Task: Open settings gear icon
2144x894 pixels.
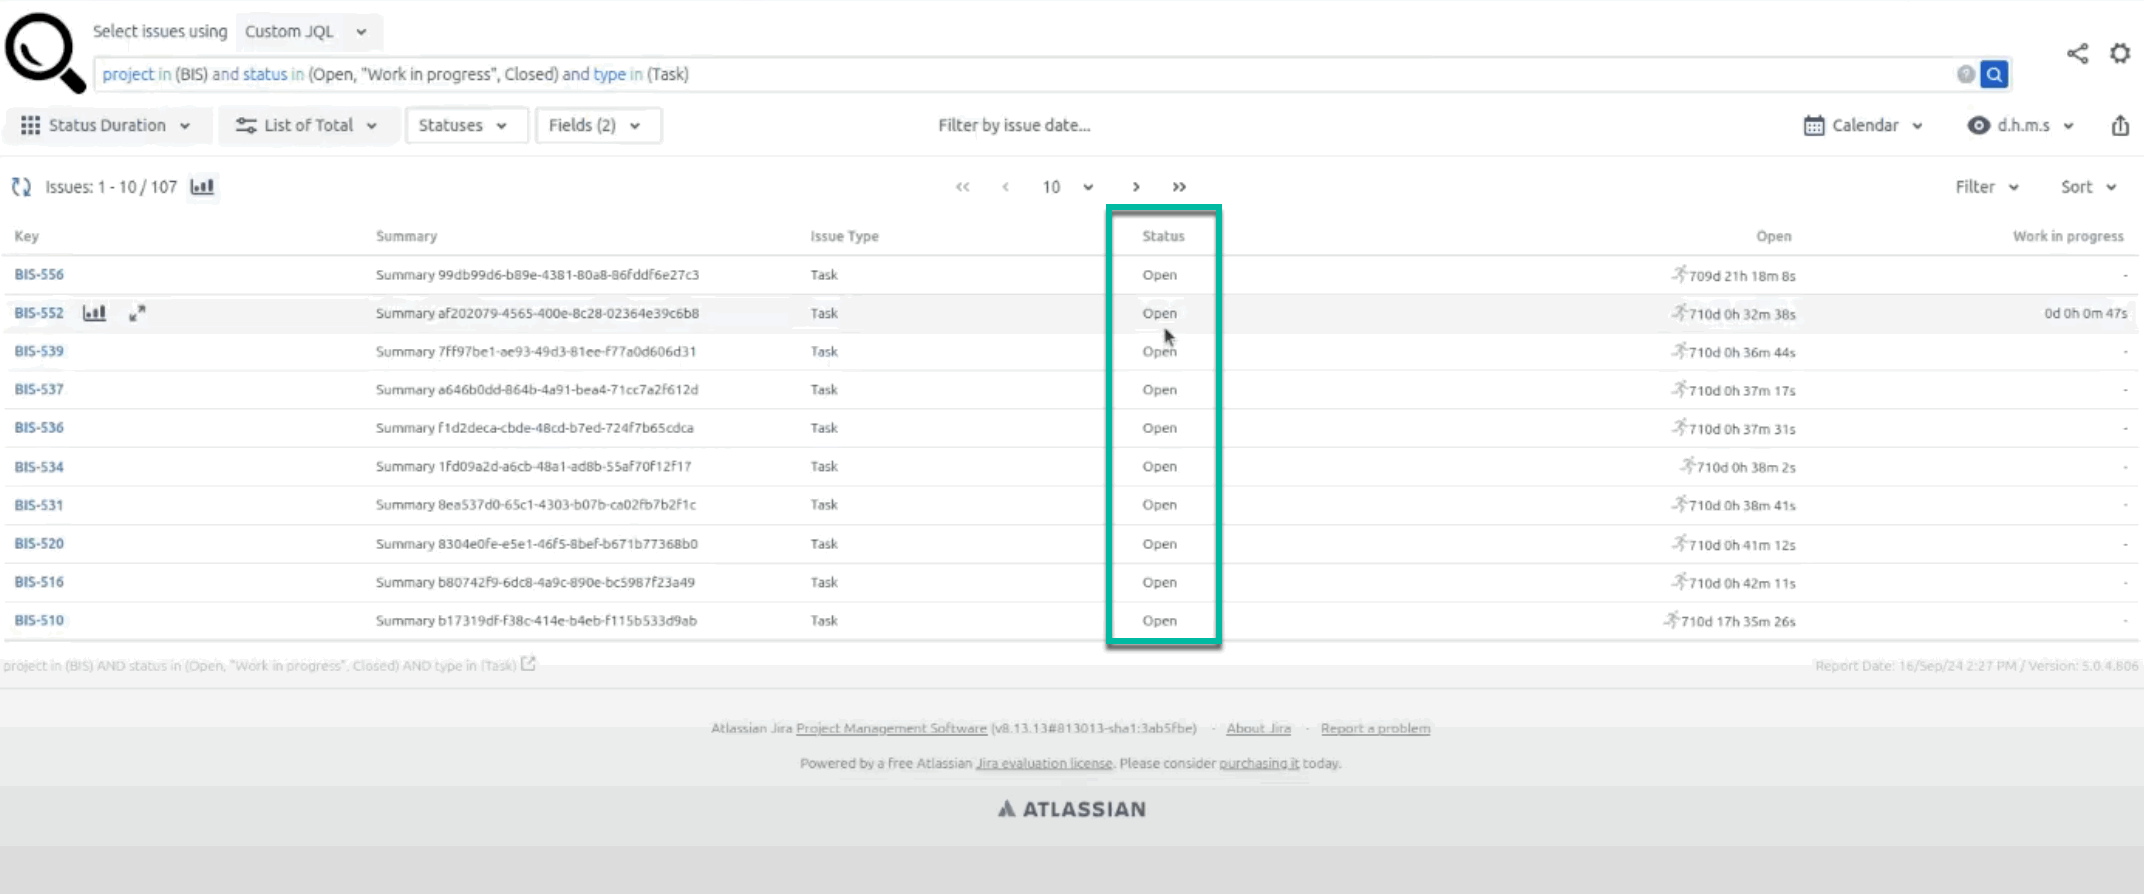Action: [2120, 53]
